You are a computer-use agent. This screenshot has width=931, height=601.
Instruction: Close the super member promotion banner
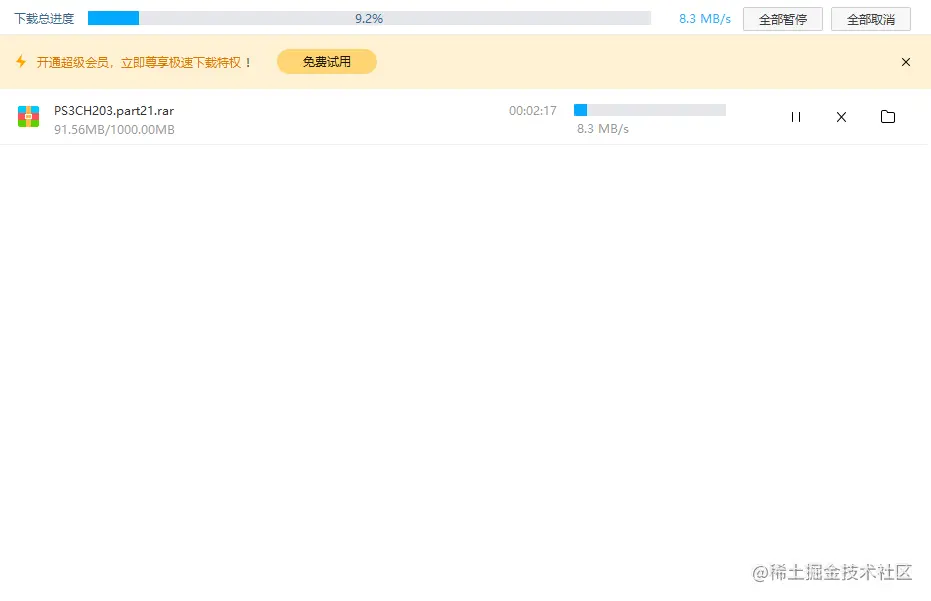tap(905, 62)
